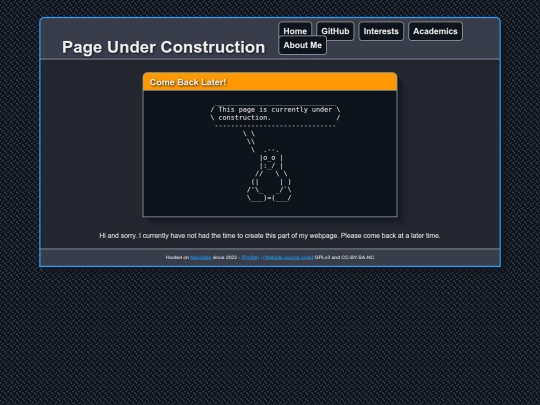Image resolution: width=540 pixels, height=405 pixels.
Task: Click the 'Hi and sorry' apology paragraph
Action: click(270, 236)
